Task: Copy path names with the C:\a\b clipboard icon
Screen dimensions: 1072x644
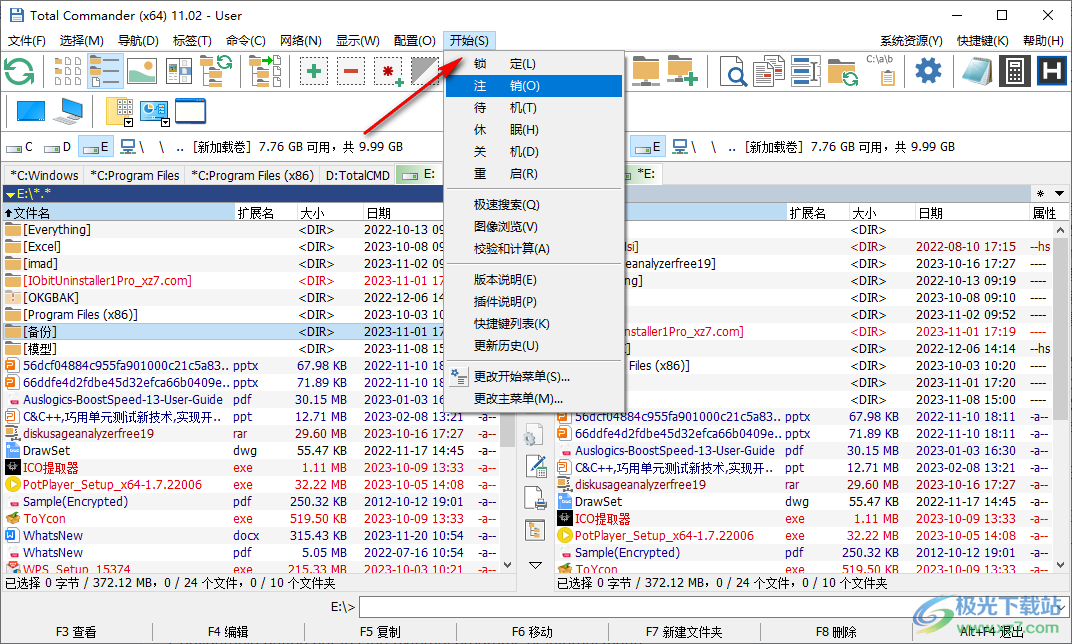Action: point(880,71)
